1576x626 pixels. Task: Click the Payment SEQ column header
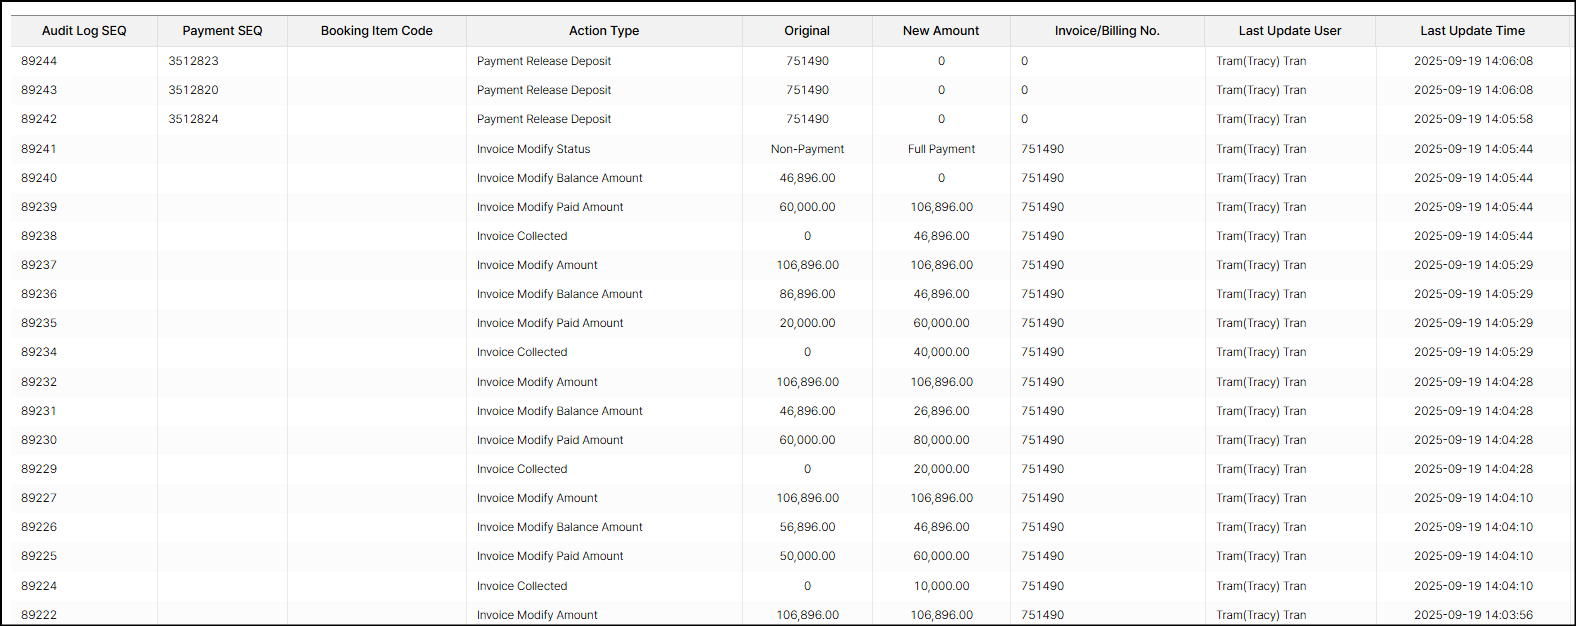pyautogui.click(x=222, y=31)
